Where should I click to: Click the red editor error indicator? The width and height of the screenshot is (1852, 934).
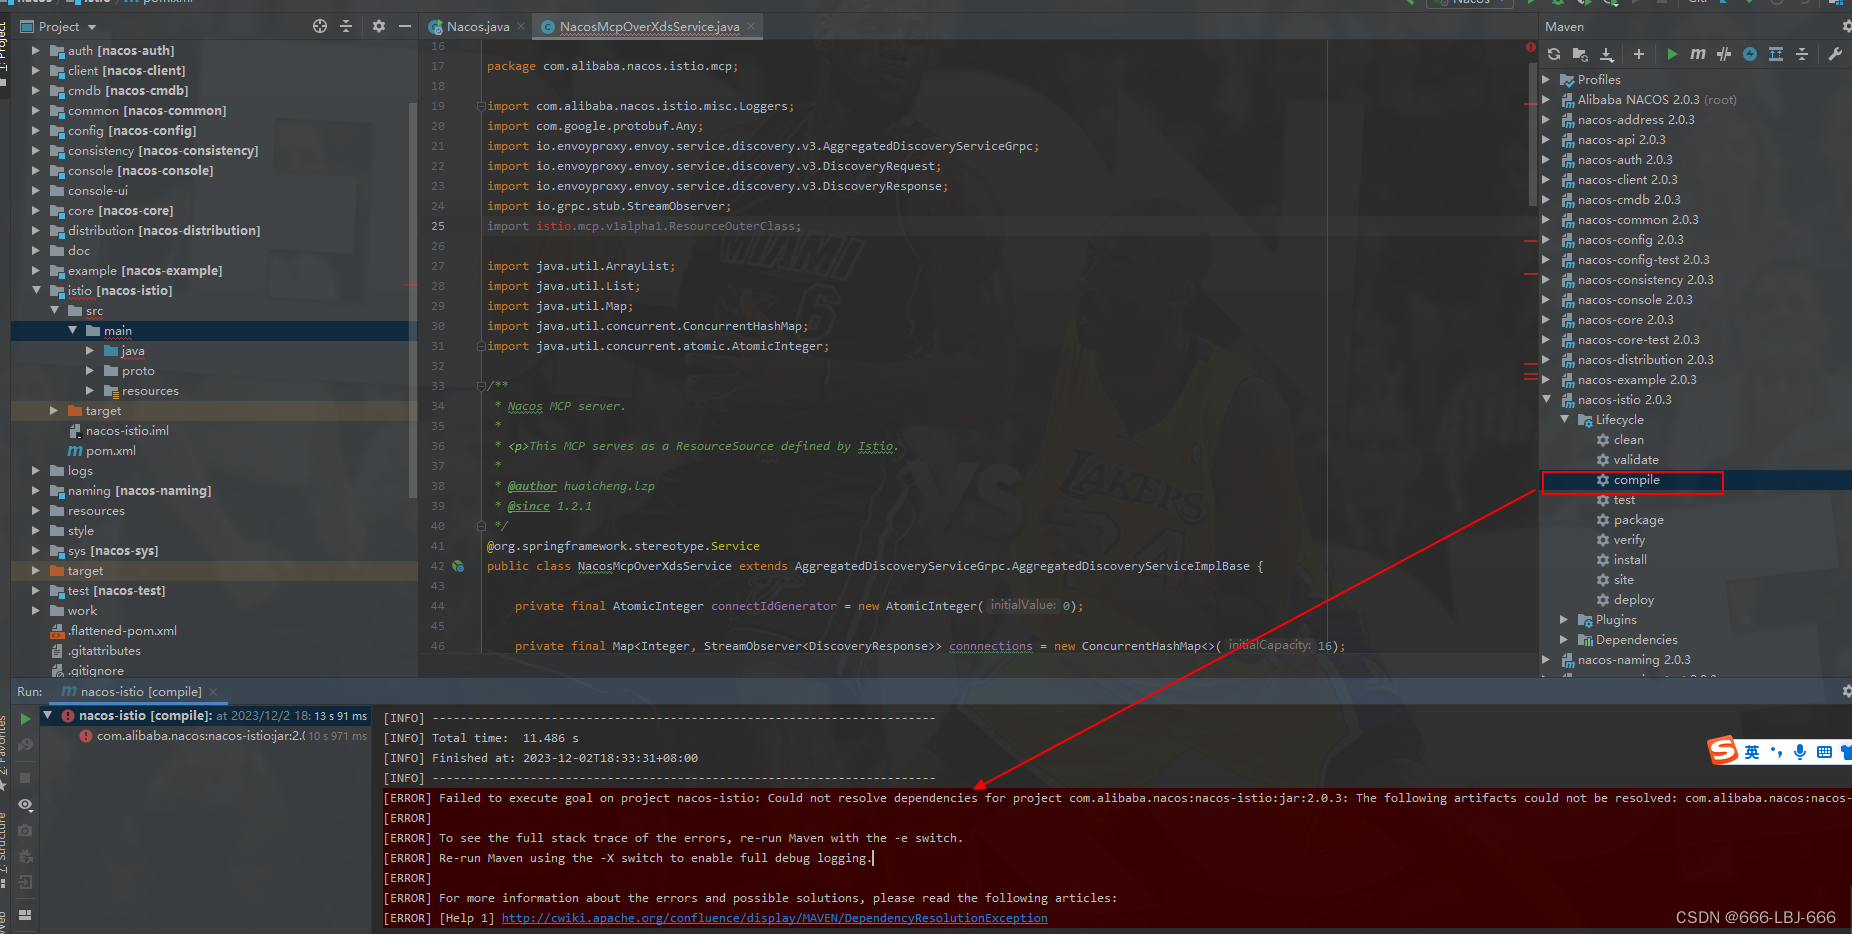[1530, 47]
